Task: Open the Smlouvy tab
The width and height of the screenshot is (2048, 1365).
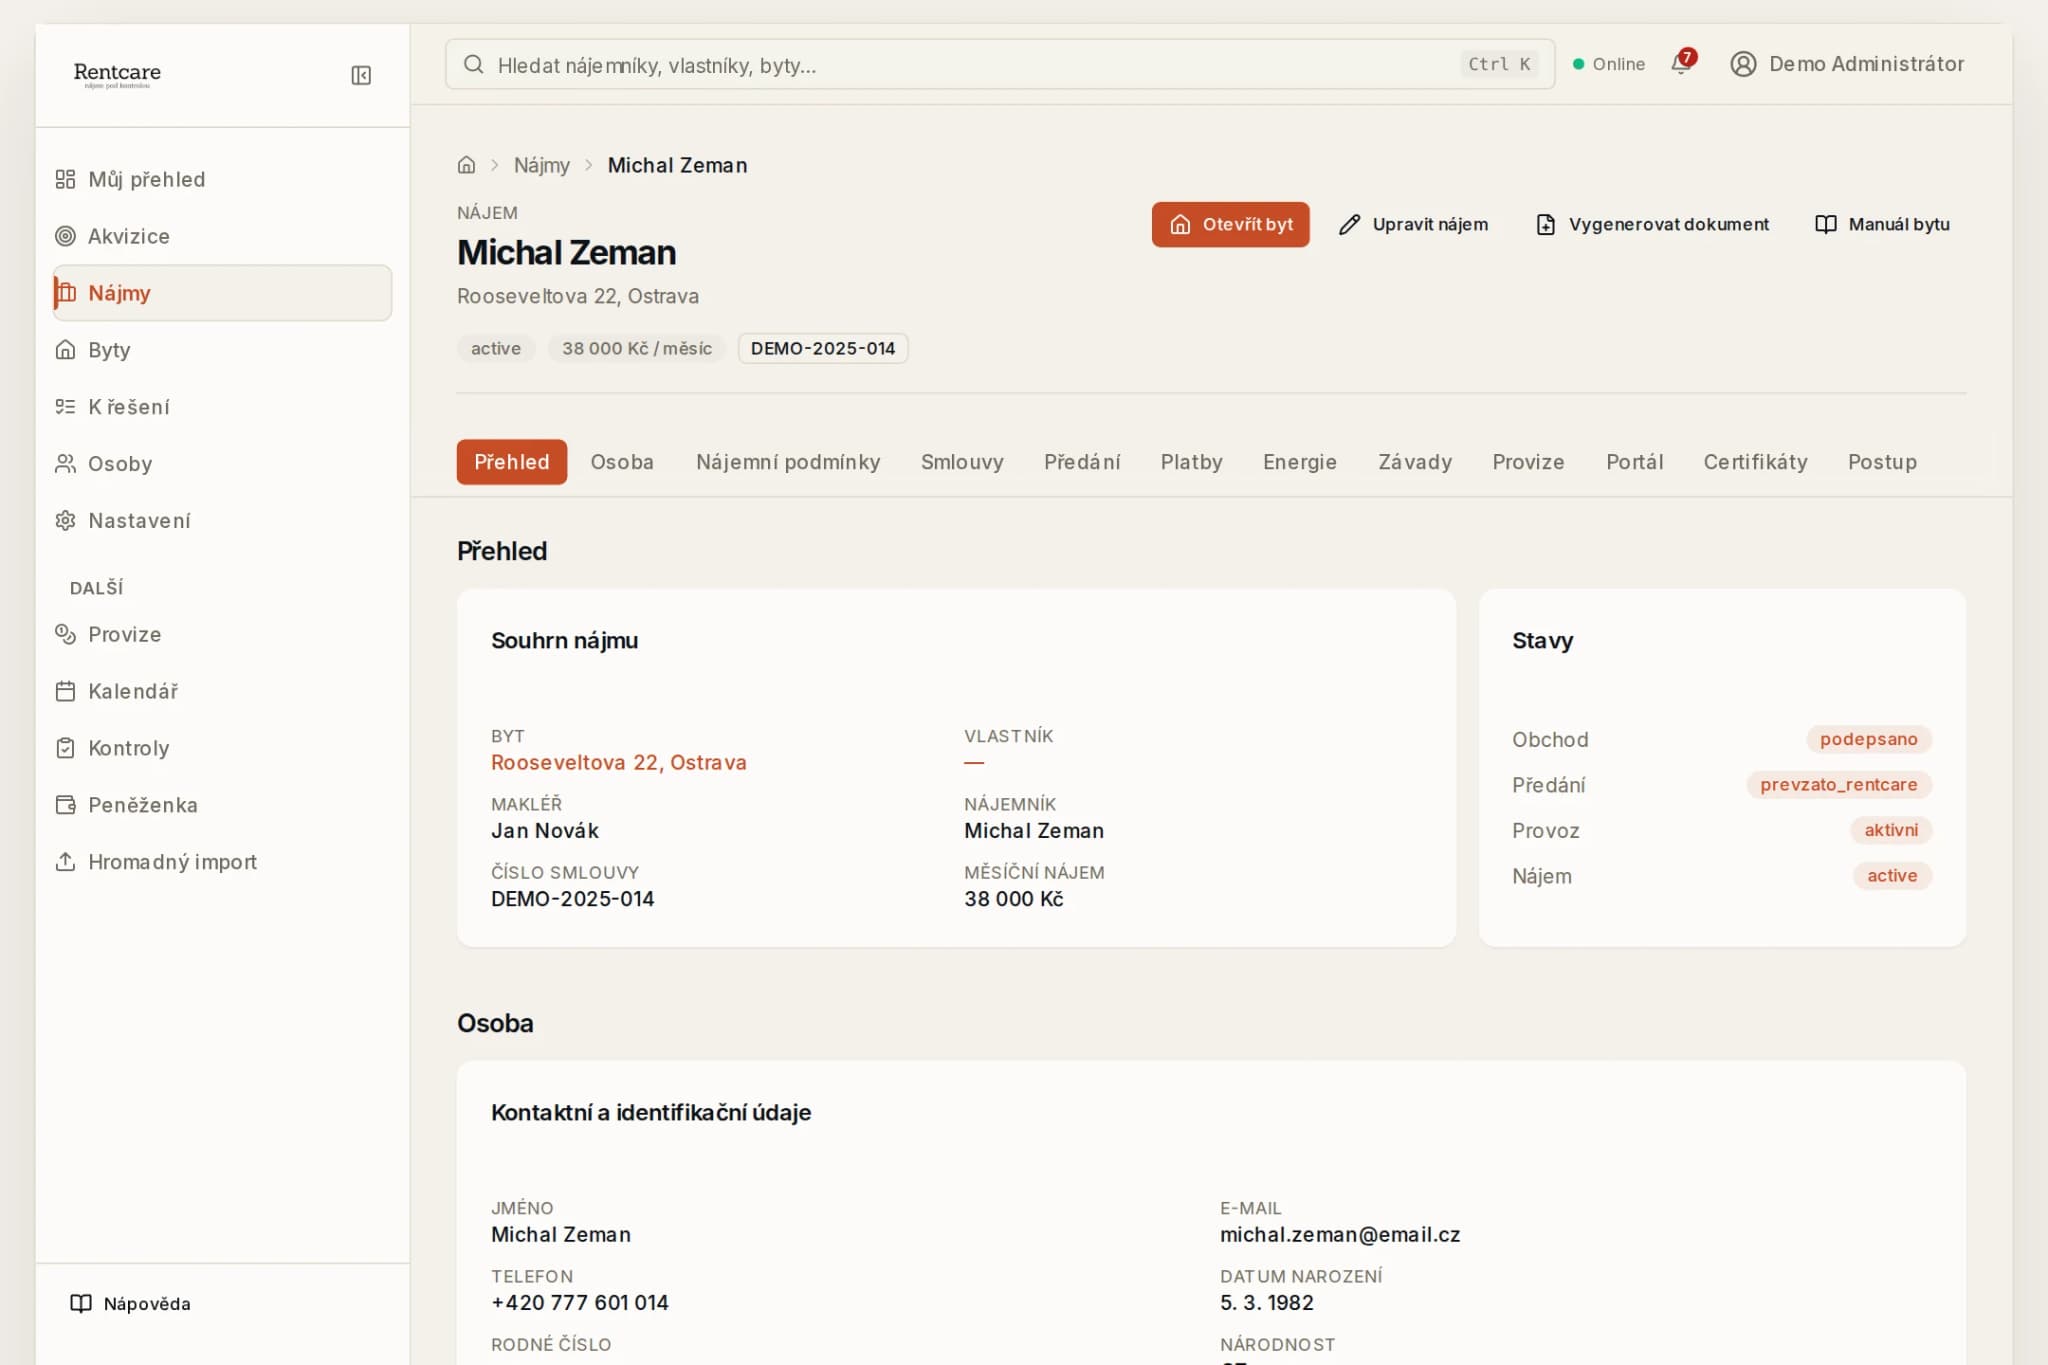Action: coord(962,462)
